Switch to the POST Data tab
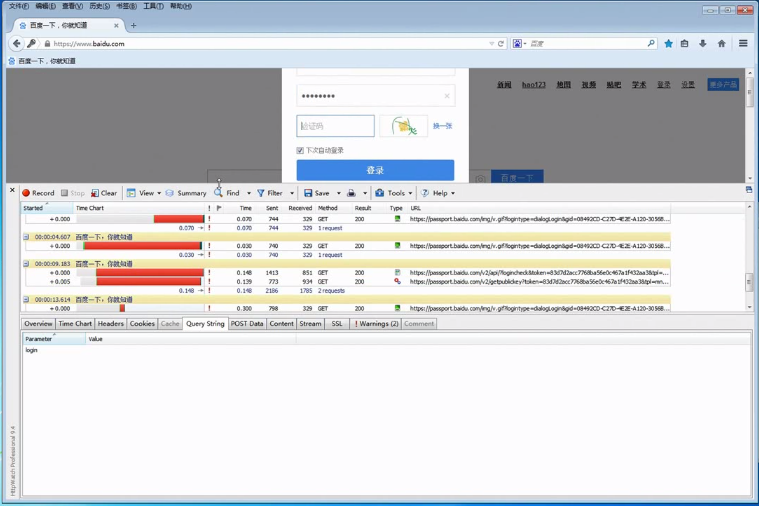 pyautogui.click(x=247, y=324)
